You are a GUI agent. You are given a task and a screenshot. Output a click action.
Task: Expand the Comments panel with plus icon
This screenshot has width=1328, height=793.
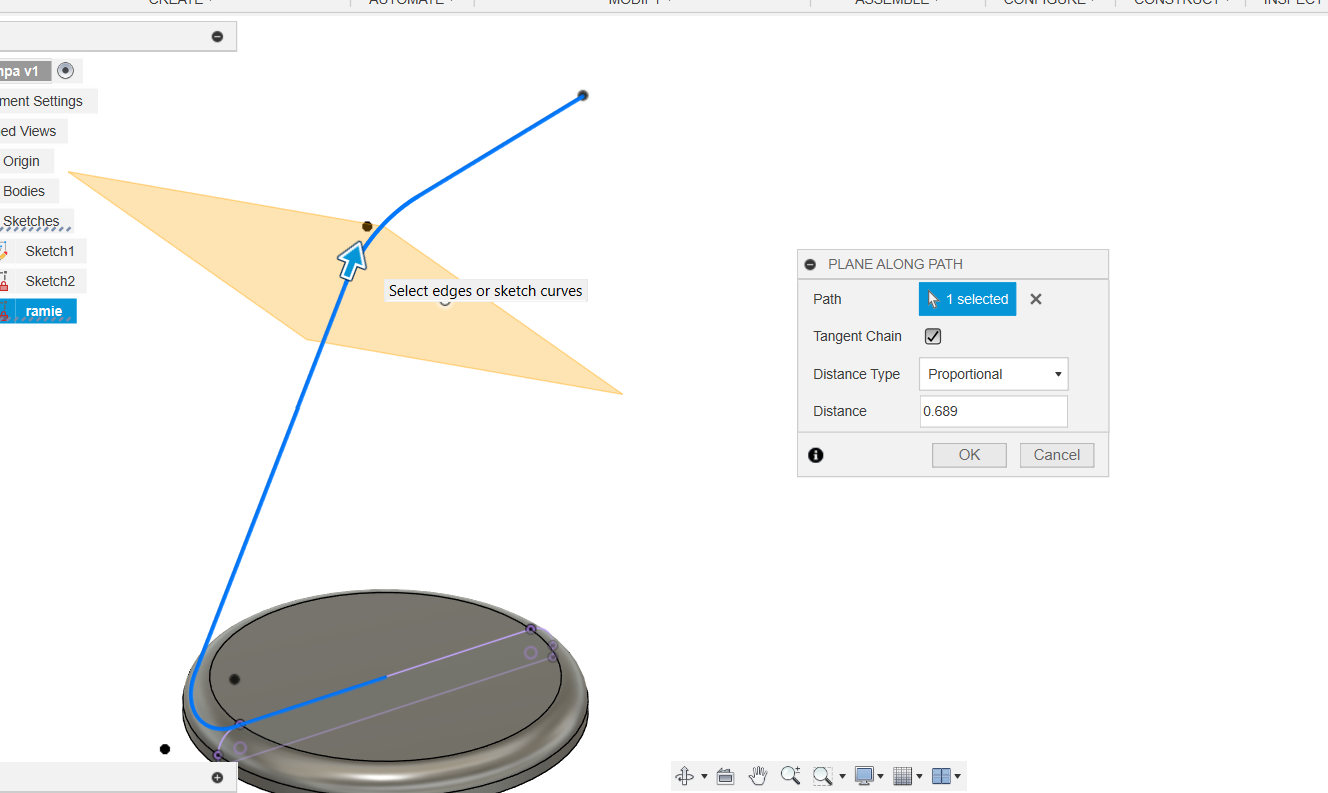coord(217,777)
